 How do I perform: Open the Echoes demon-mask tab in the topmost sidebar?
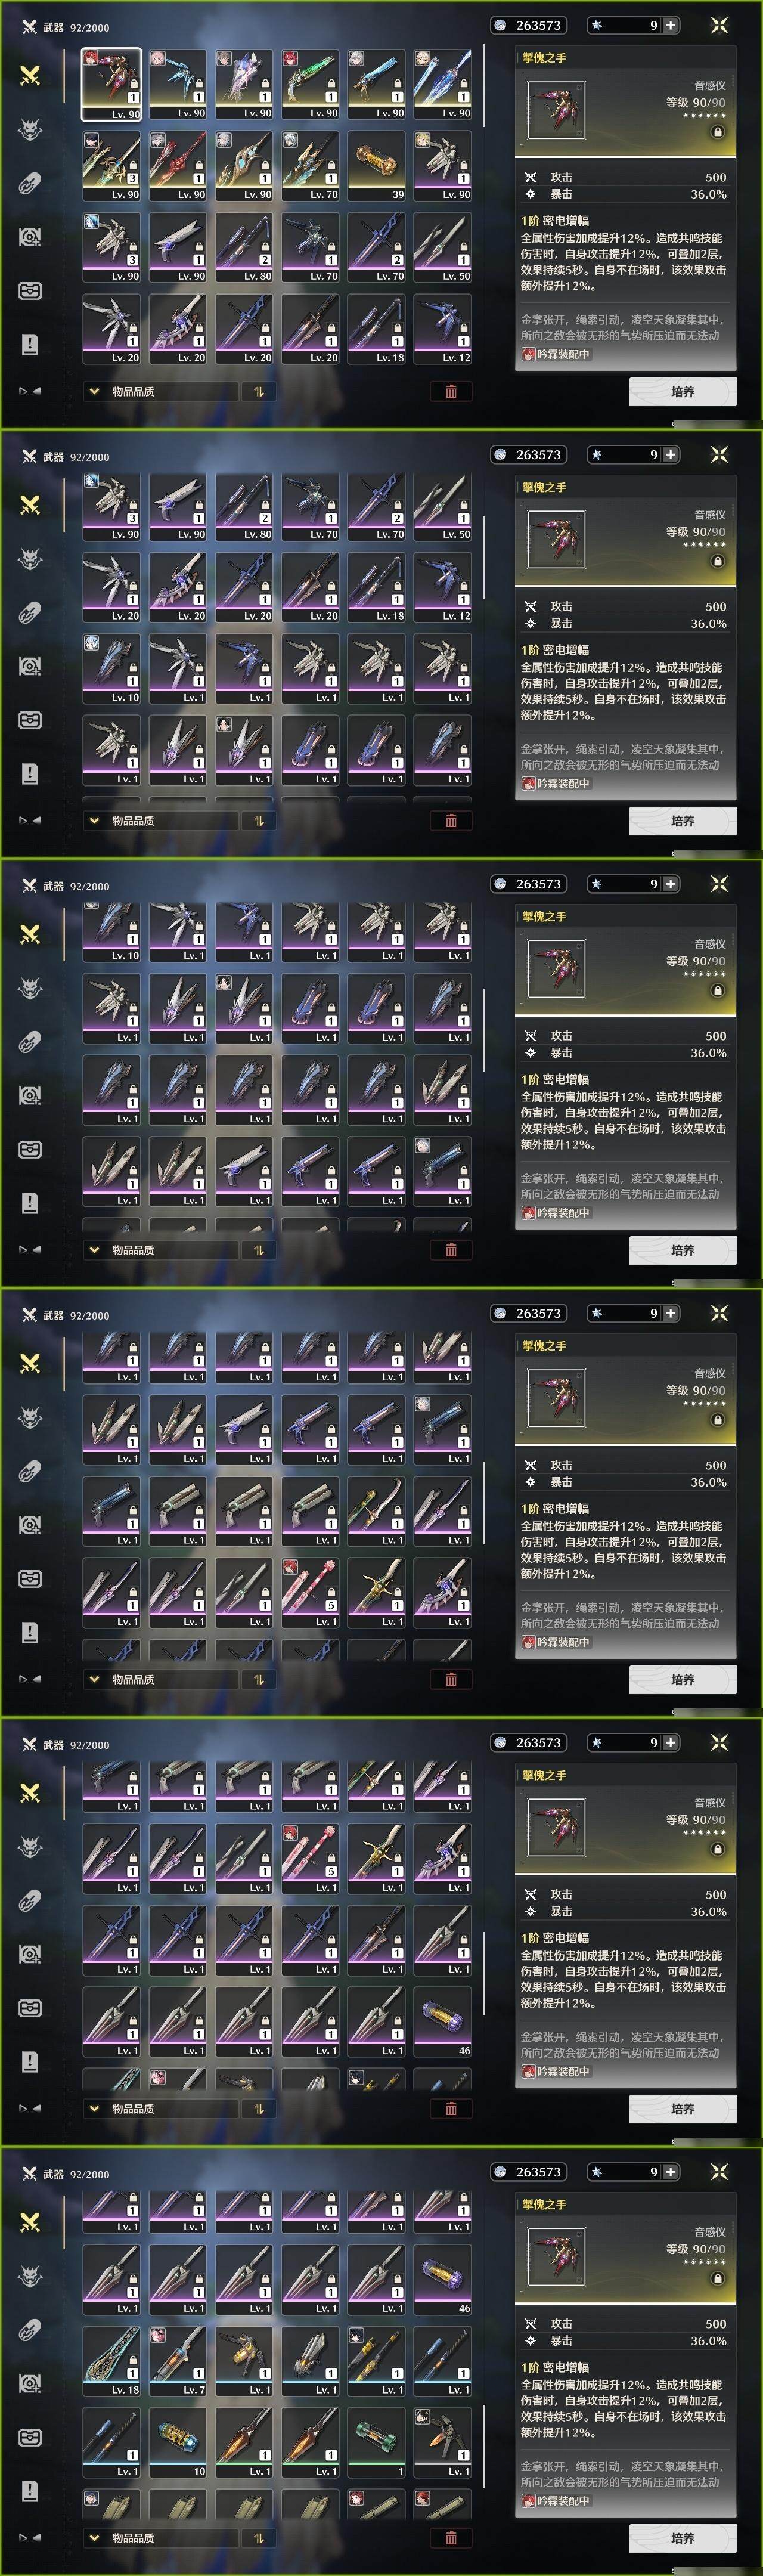[x=30, y=129]
